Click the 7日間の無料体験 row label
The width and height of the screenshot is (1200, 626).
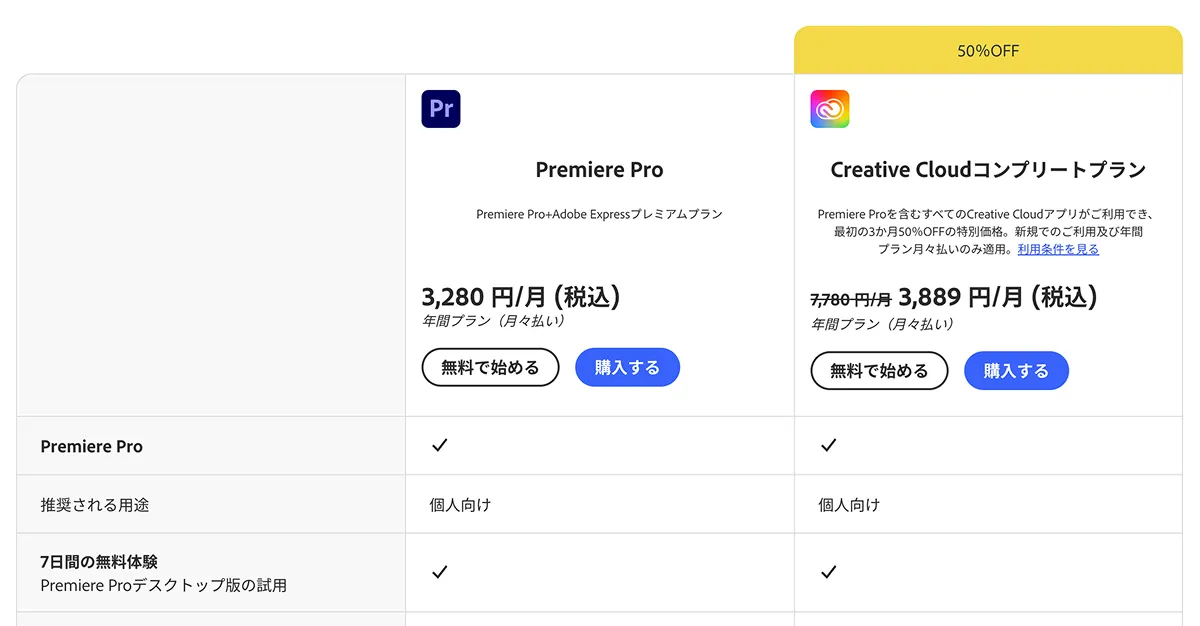click(99, 562)
